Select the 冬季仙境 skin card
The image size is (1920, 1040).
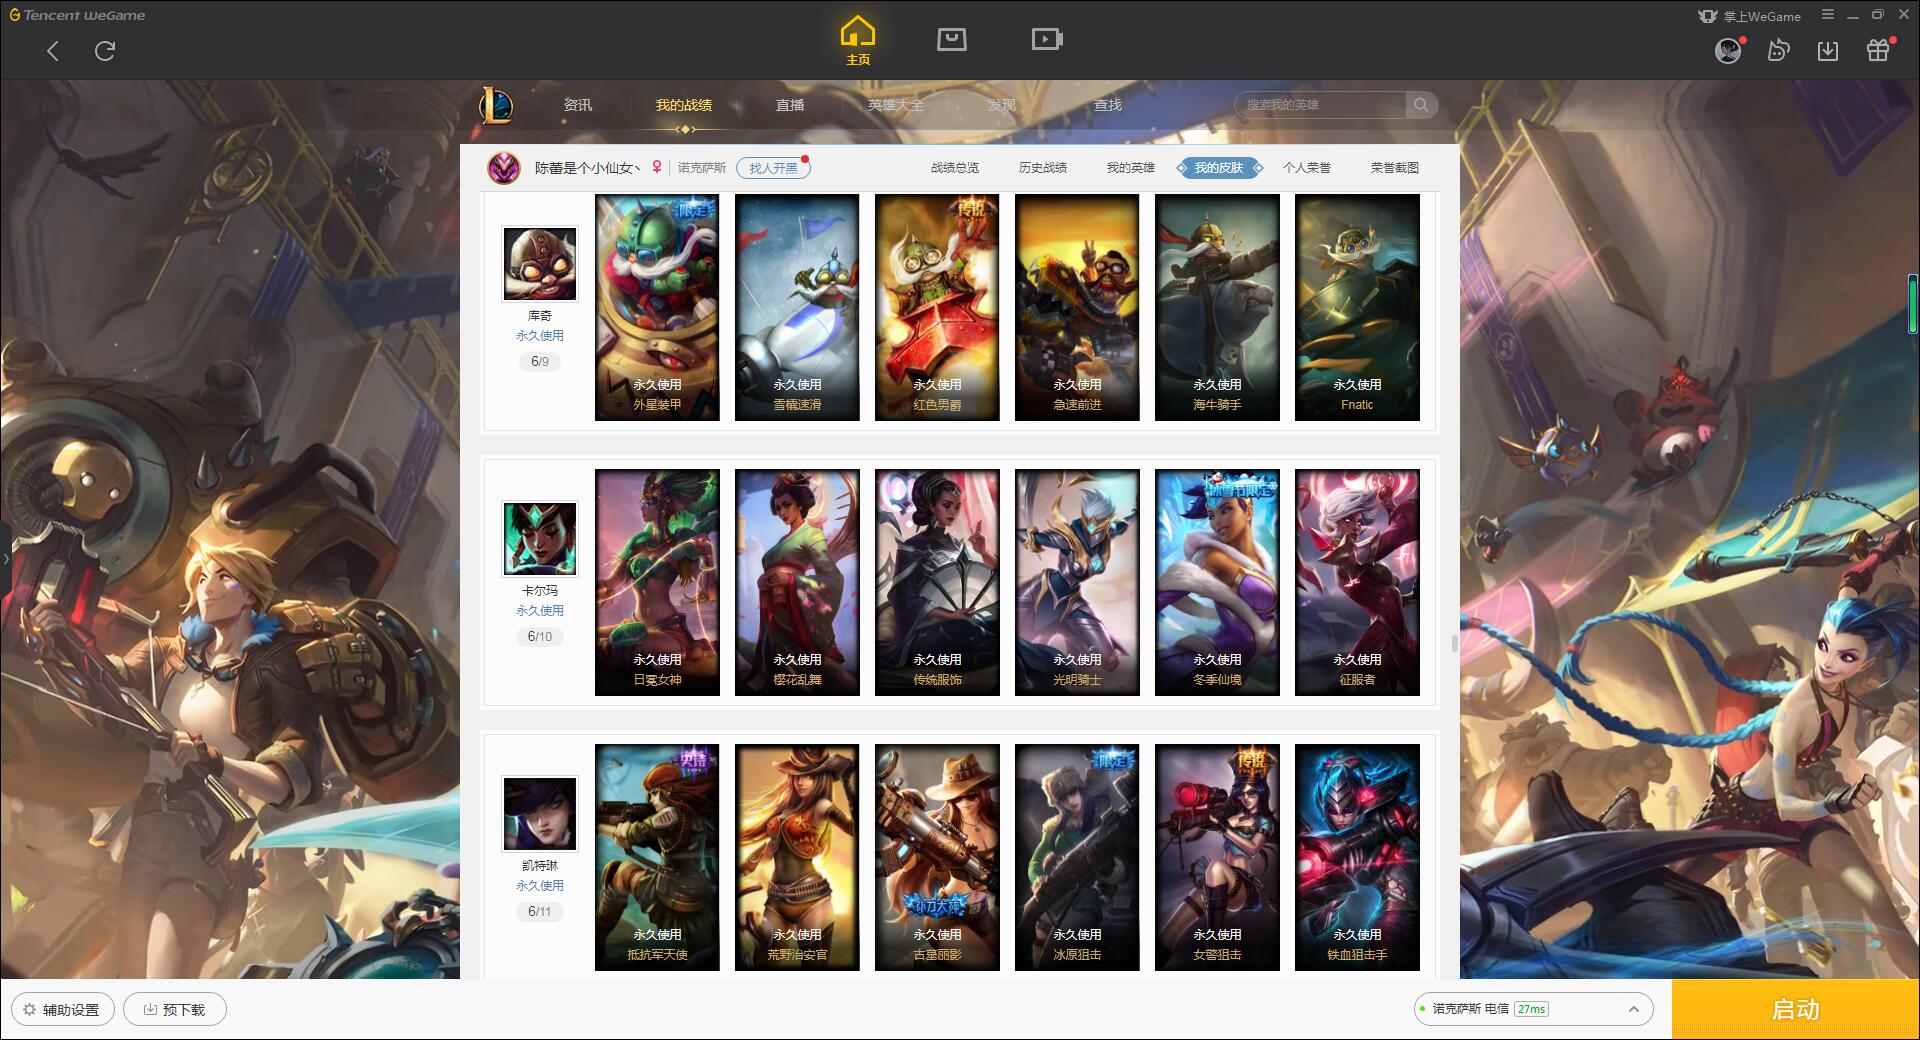click(1217, 582)
